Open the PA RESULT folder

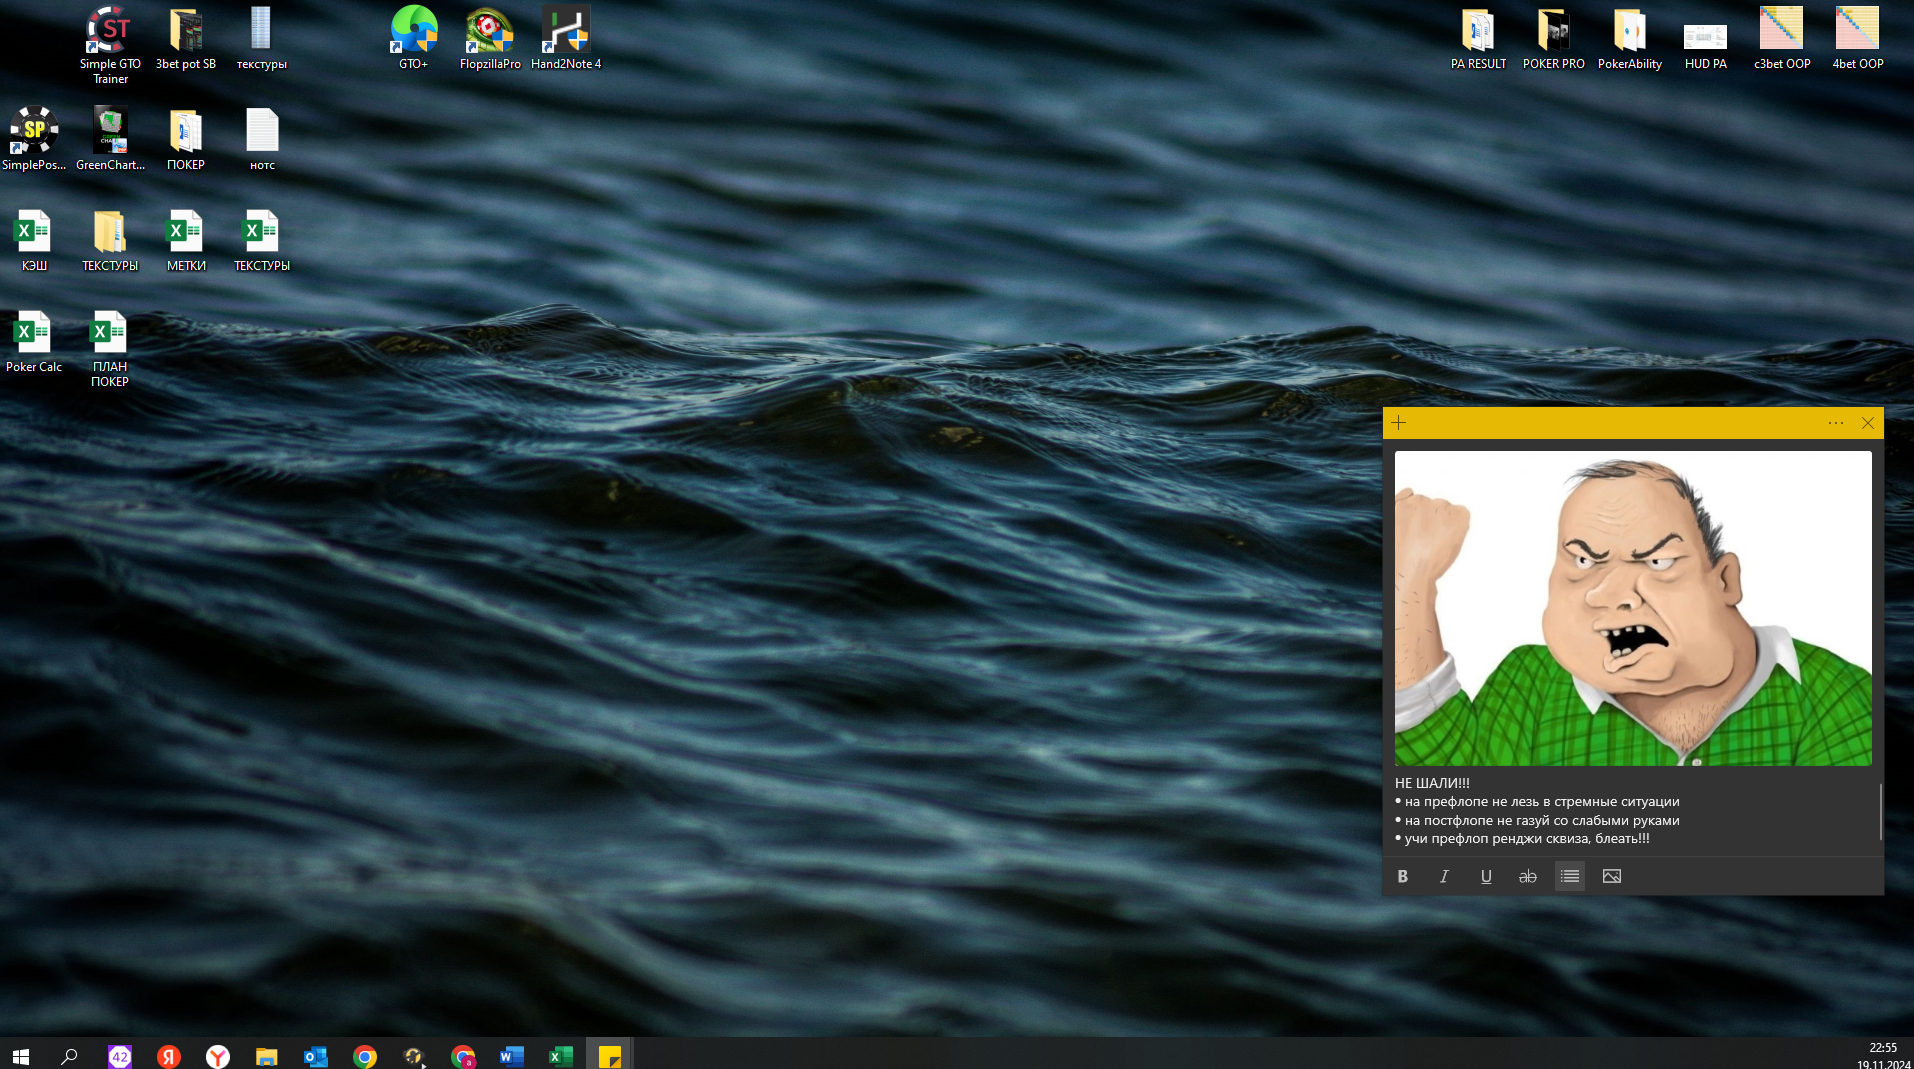1478,38
